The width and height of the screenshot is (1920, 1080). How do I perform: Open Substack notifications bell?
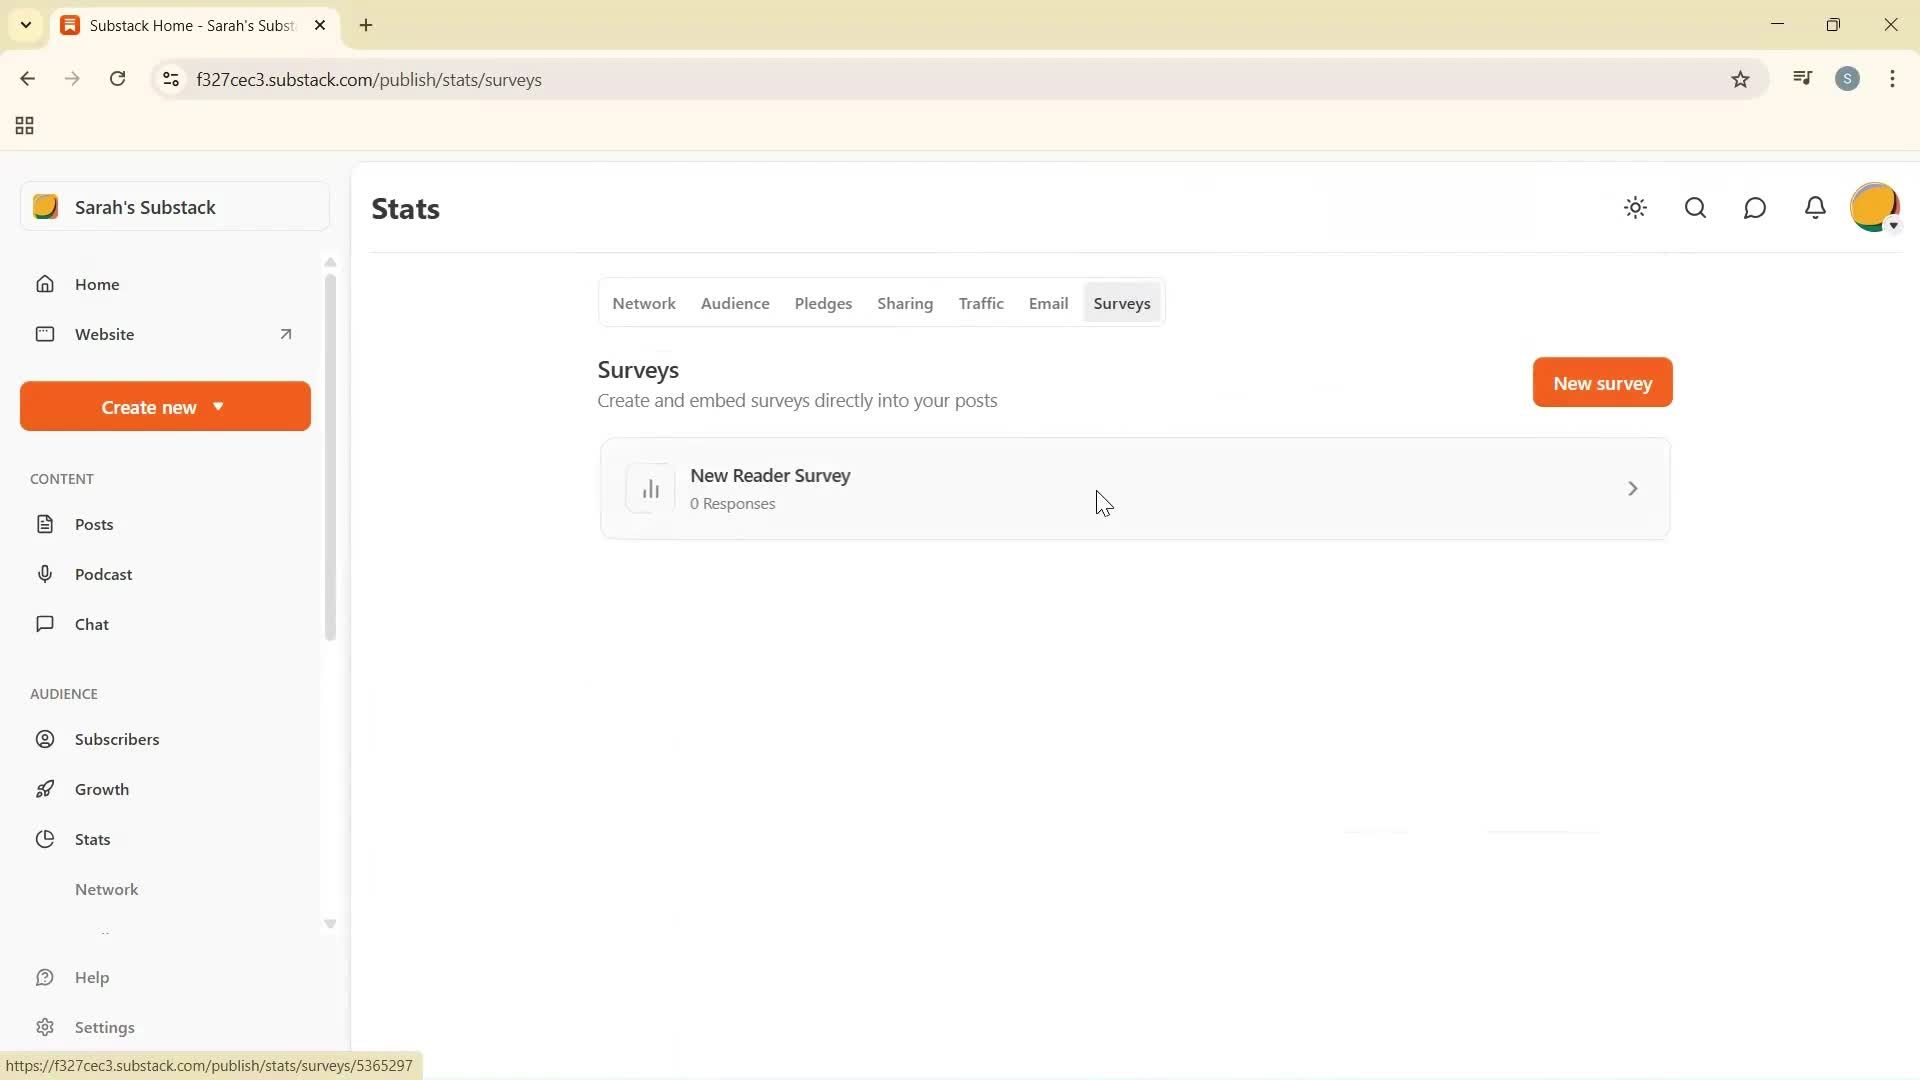point(1815,208)
